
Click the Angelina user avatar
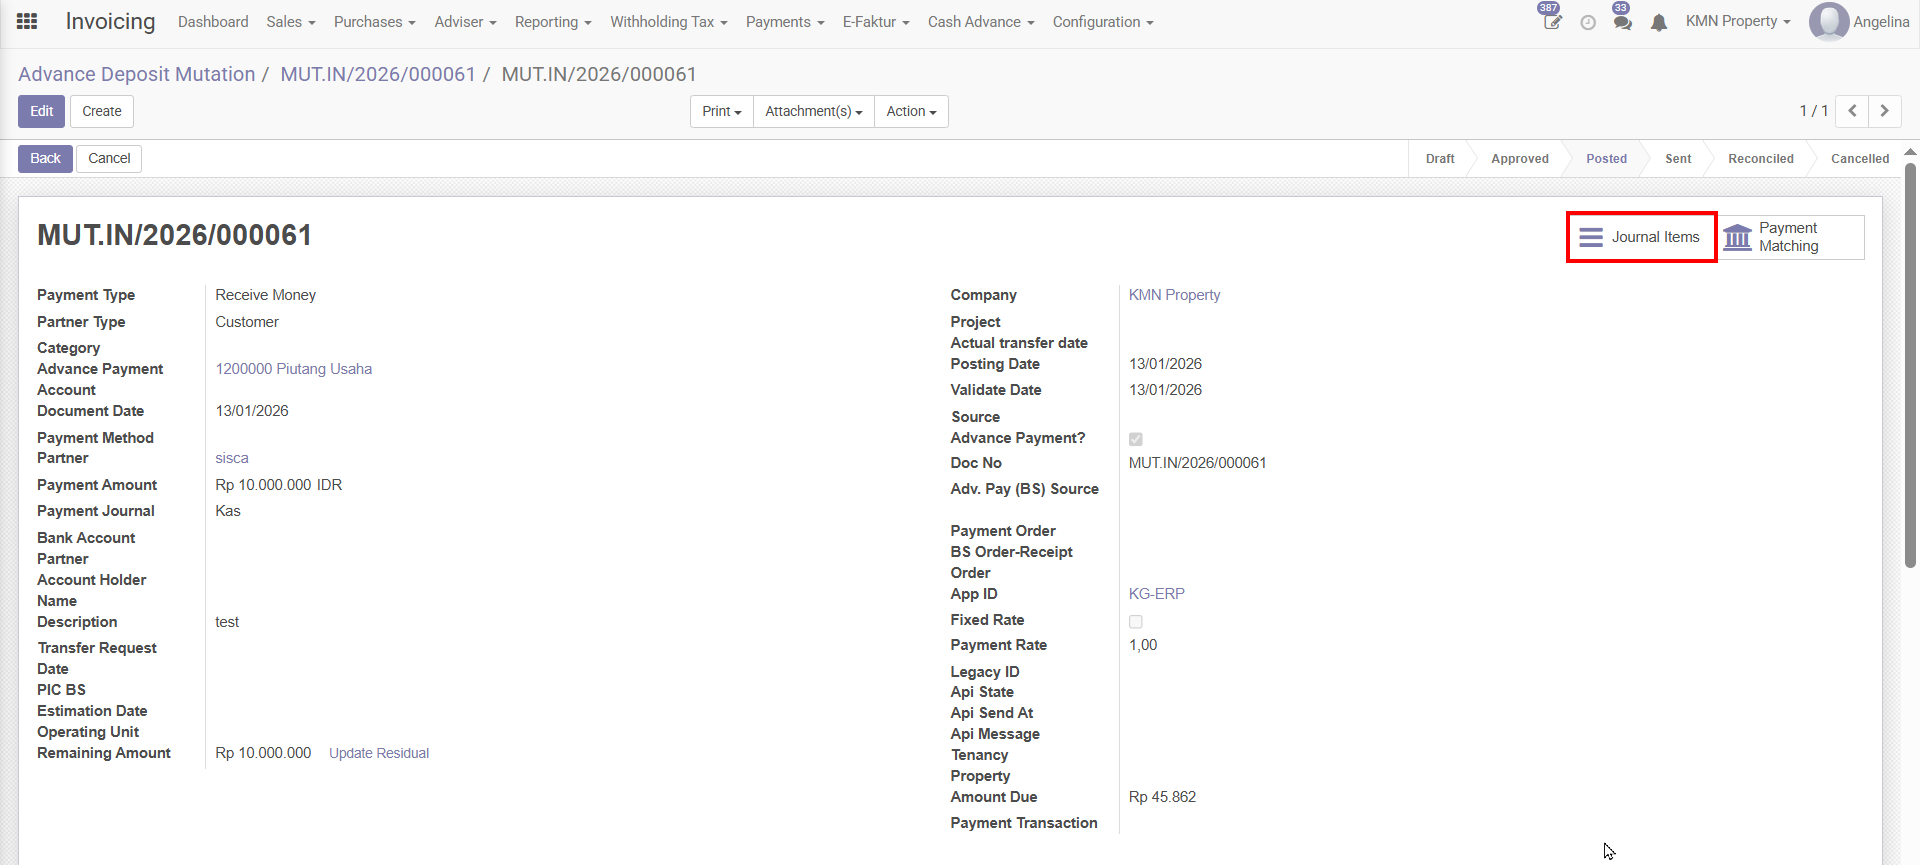pyautogui.click(x=1829, y=22)
